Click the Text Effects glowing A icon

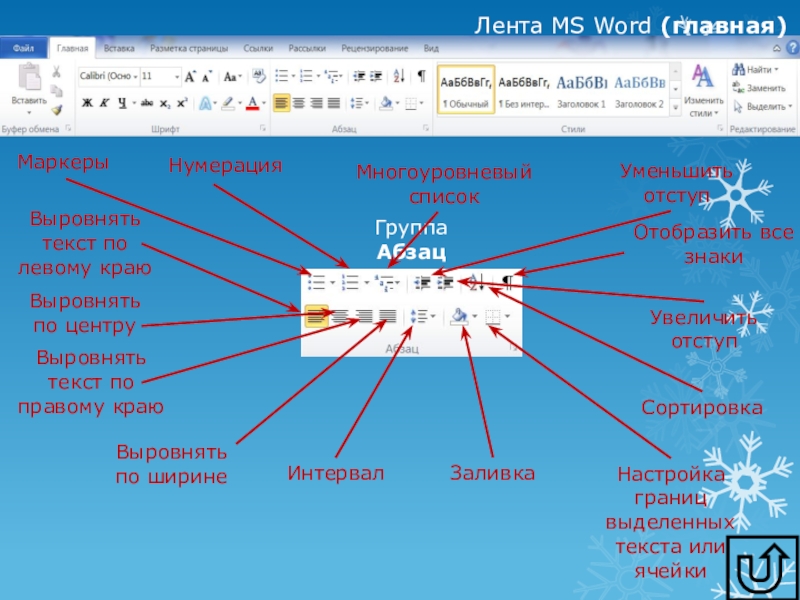205,104
